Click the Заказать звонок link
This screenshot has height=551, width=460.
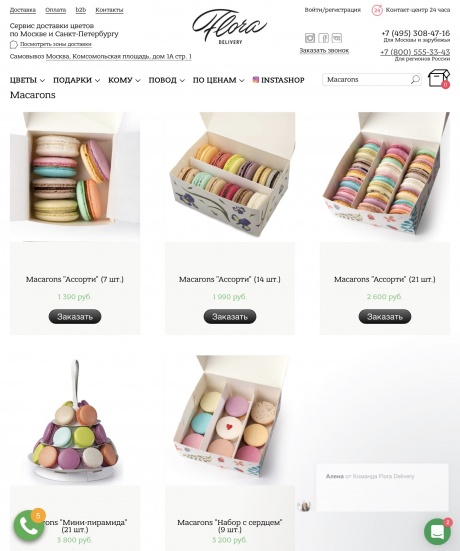[x=324, y=51]
